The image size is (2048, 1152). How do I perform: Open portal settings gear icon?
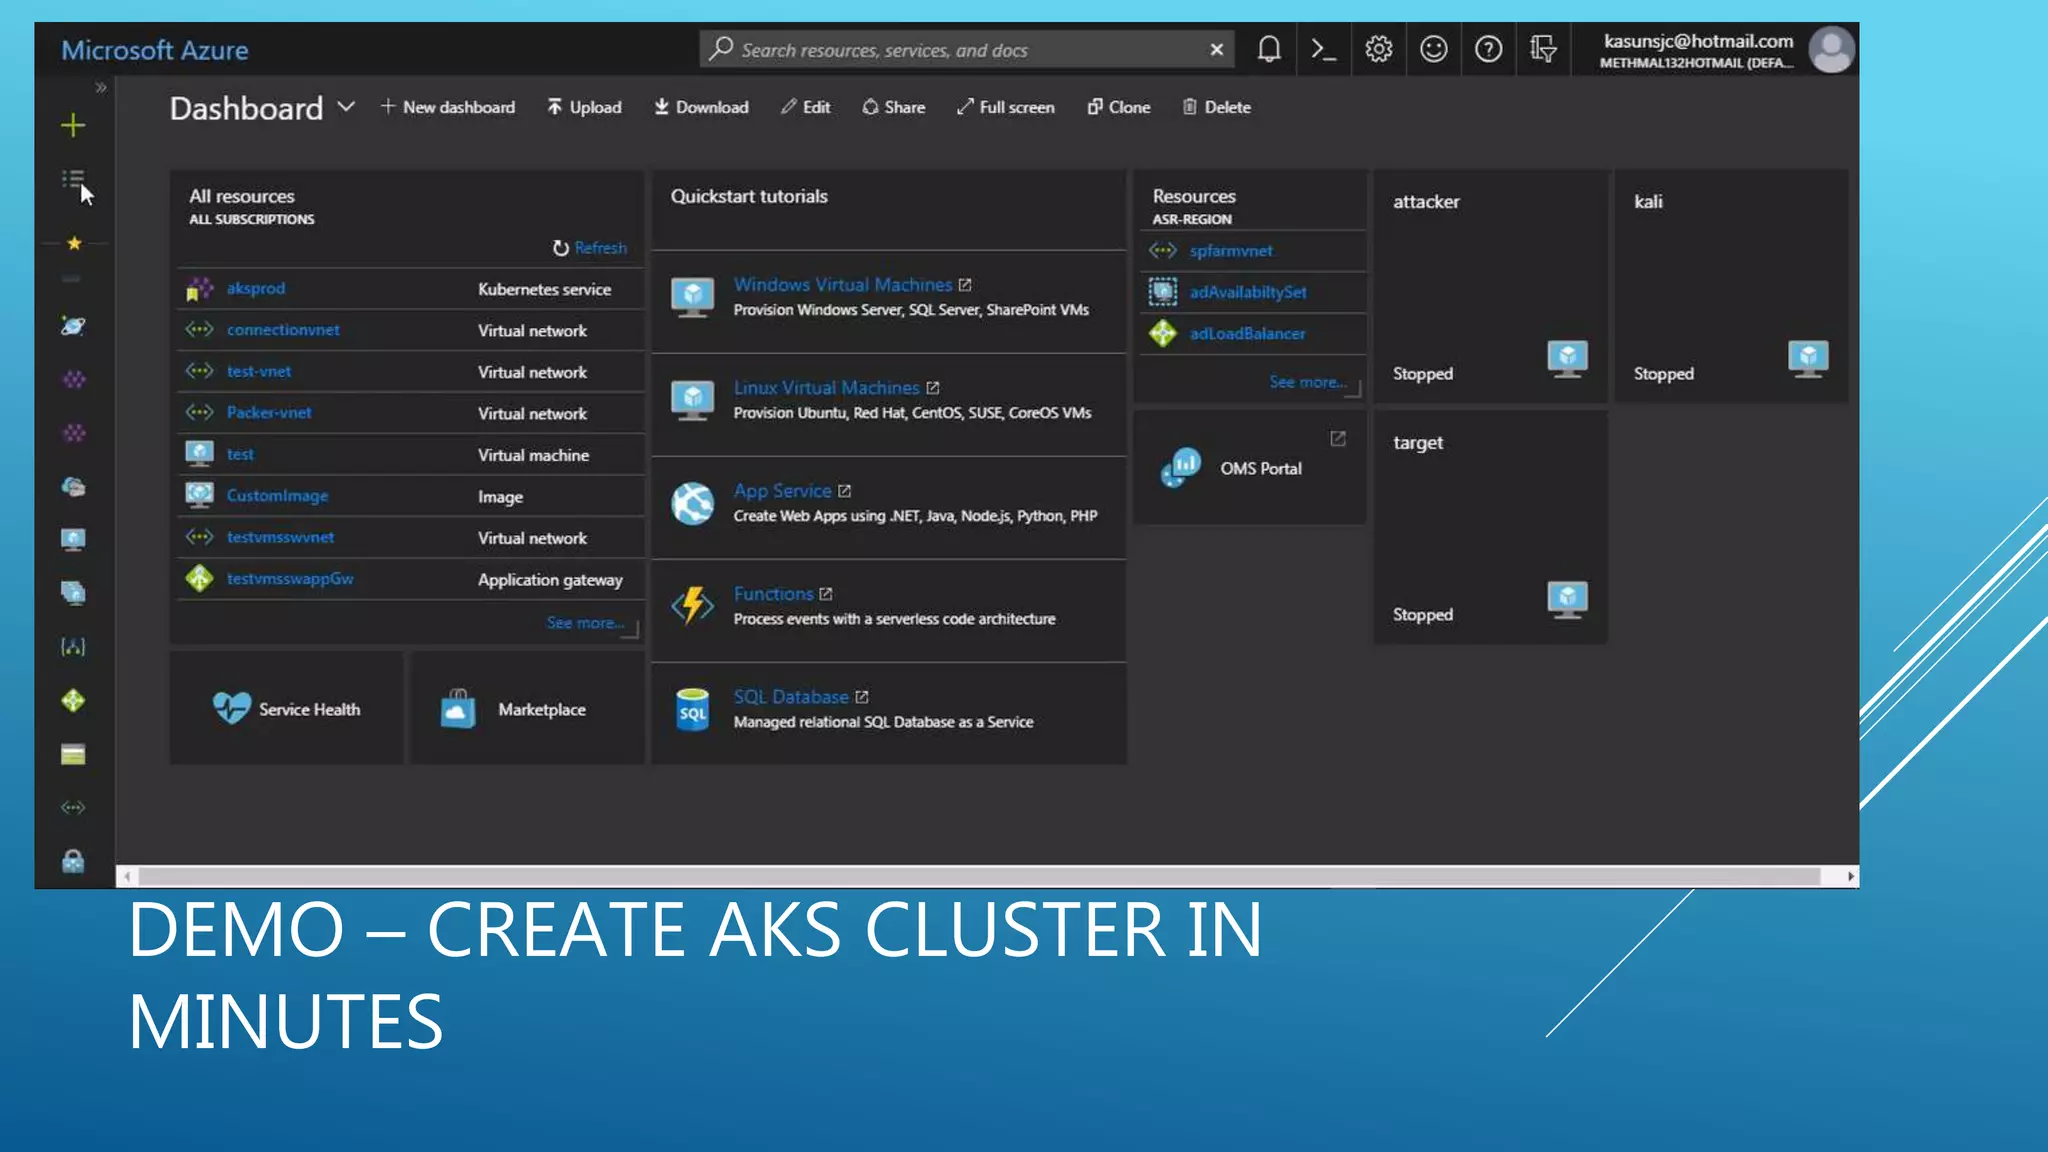[x=1378, y=49]
